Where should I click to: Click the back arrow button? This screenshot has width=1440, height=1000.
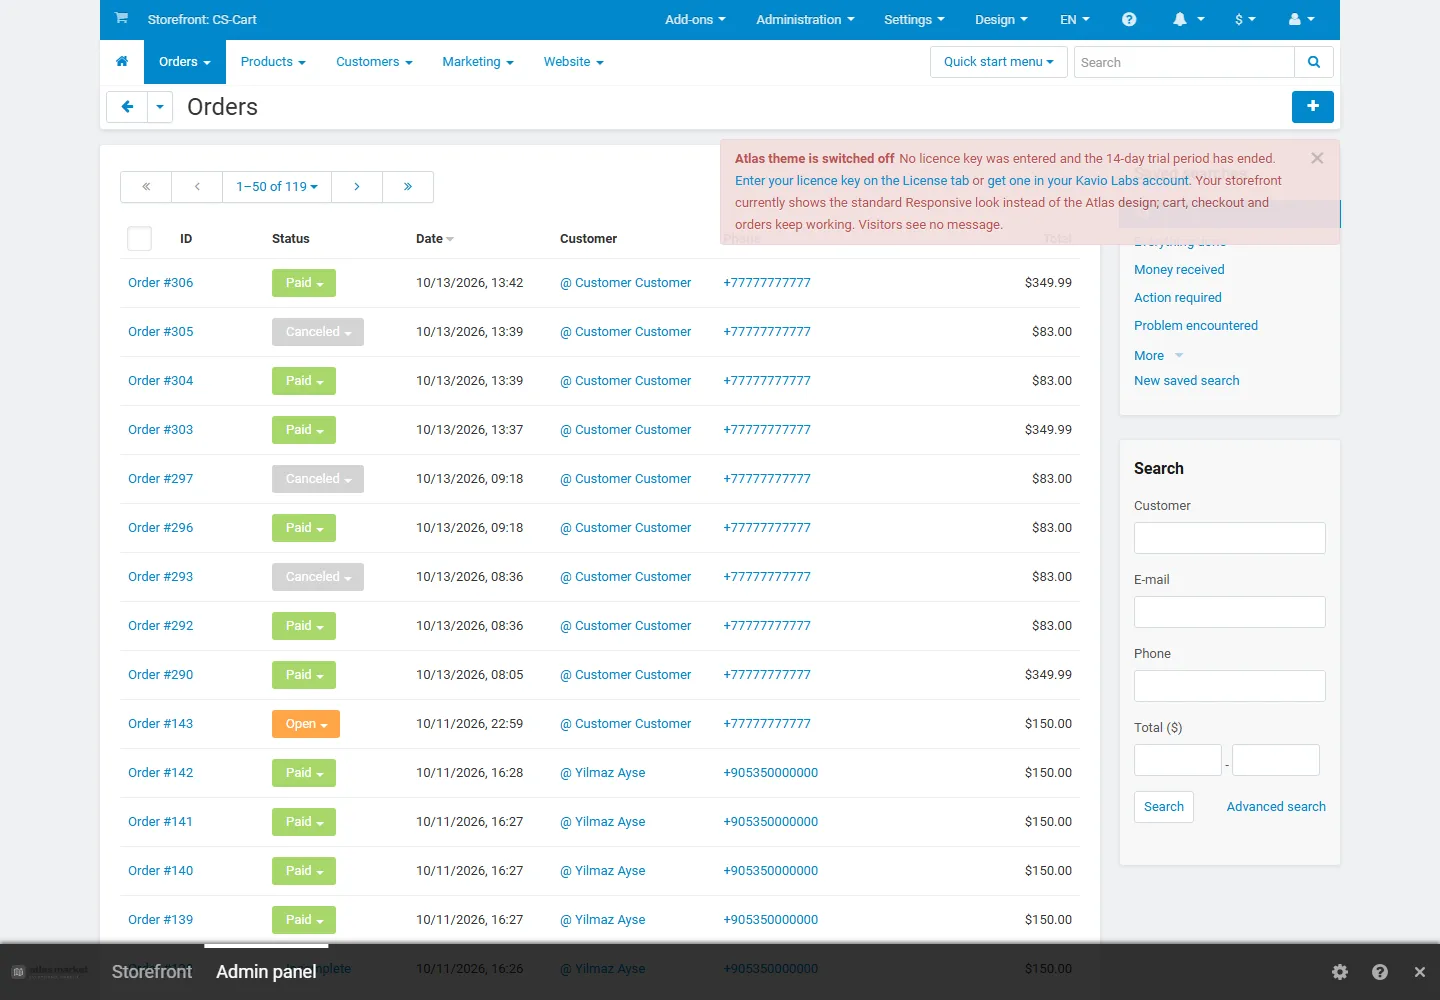point(127,106)
